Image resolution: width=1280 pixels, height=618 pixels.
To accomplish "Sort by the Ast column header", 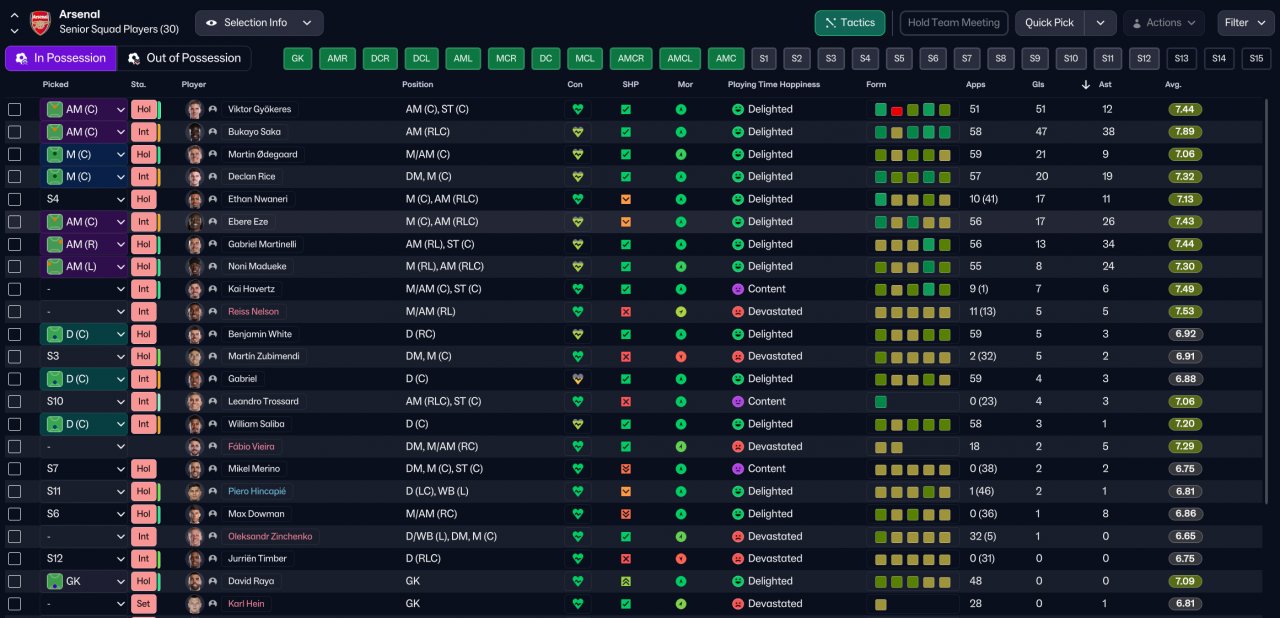I will 1105,85.
